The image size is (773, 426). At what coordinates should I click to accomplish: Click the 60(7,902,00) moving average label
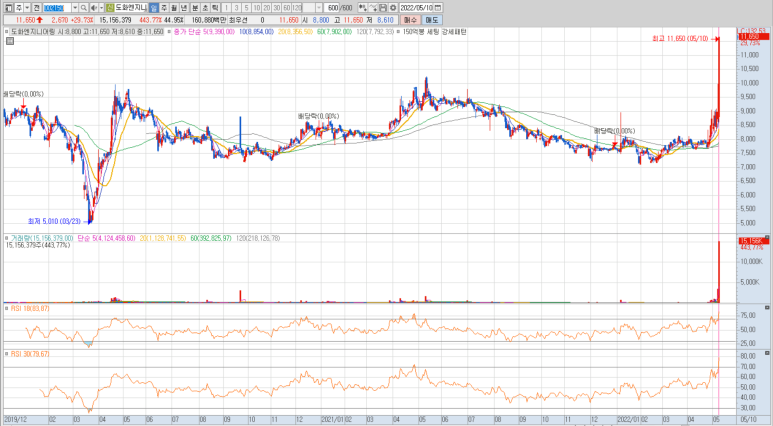pos(334,32)
